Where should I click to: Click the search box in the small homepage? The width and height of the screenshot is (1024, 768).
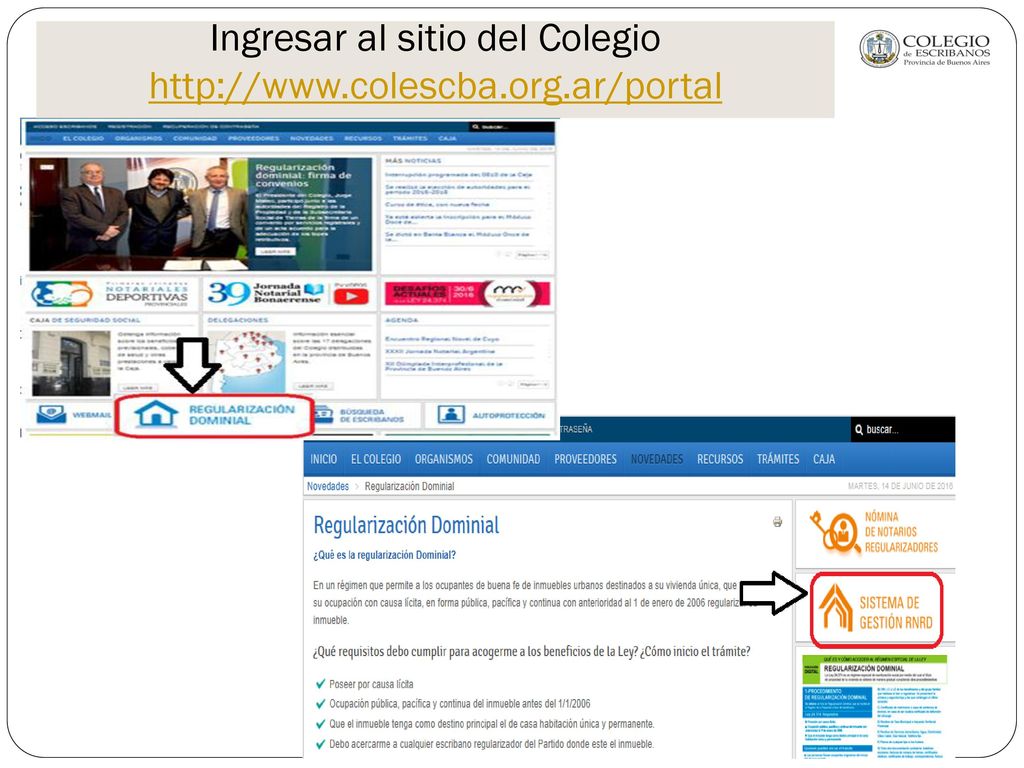pos(511,127)
